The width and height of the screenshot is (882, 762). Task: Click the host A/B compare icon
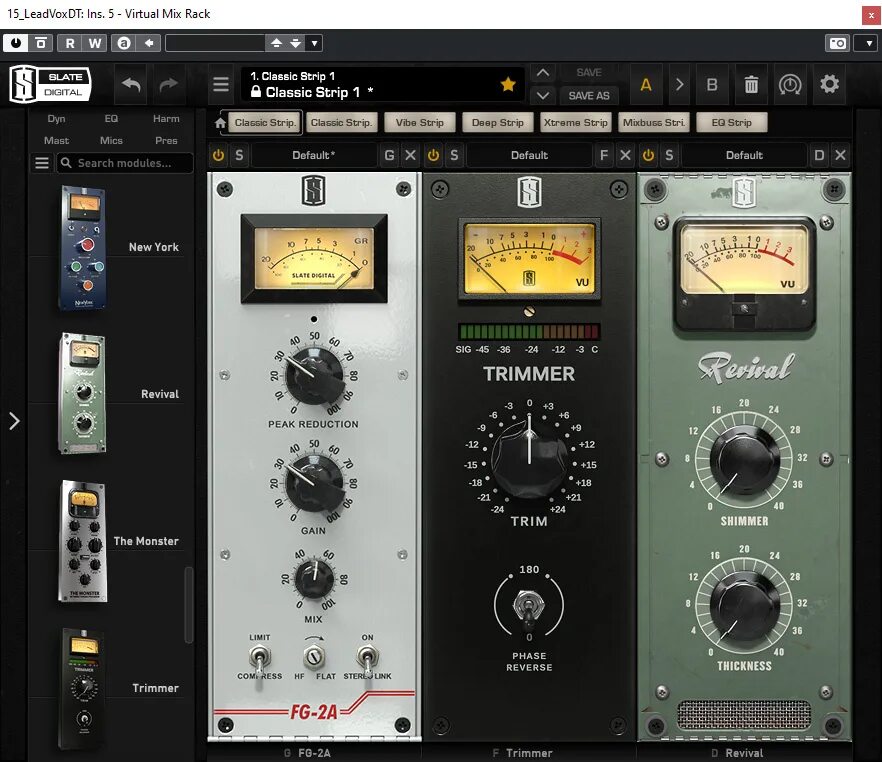pyautogui.click(x=124, y=43)
